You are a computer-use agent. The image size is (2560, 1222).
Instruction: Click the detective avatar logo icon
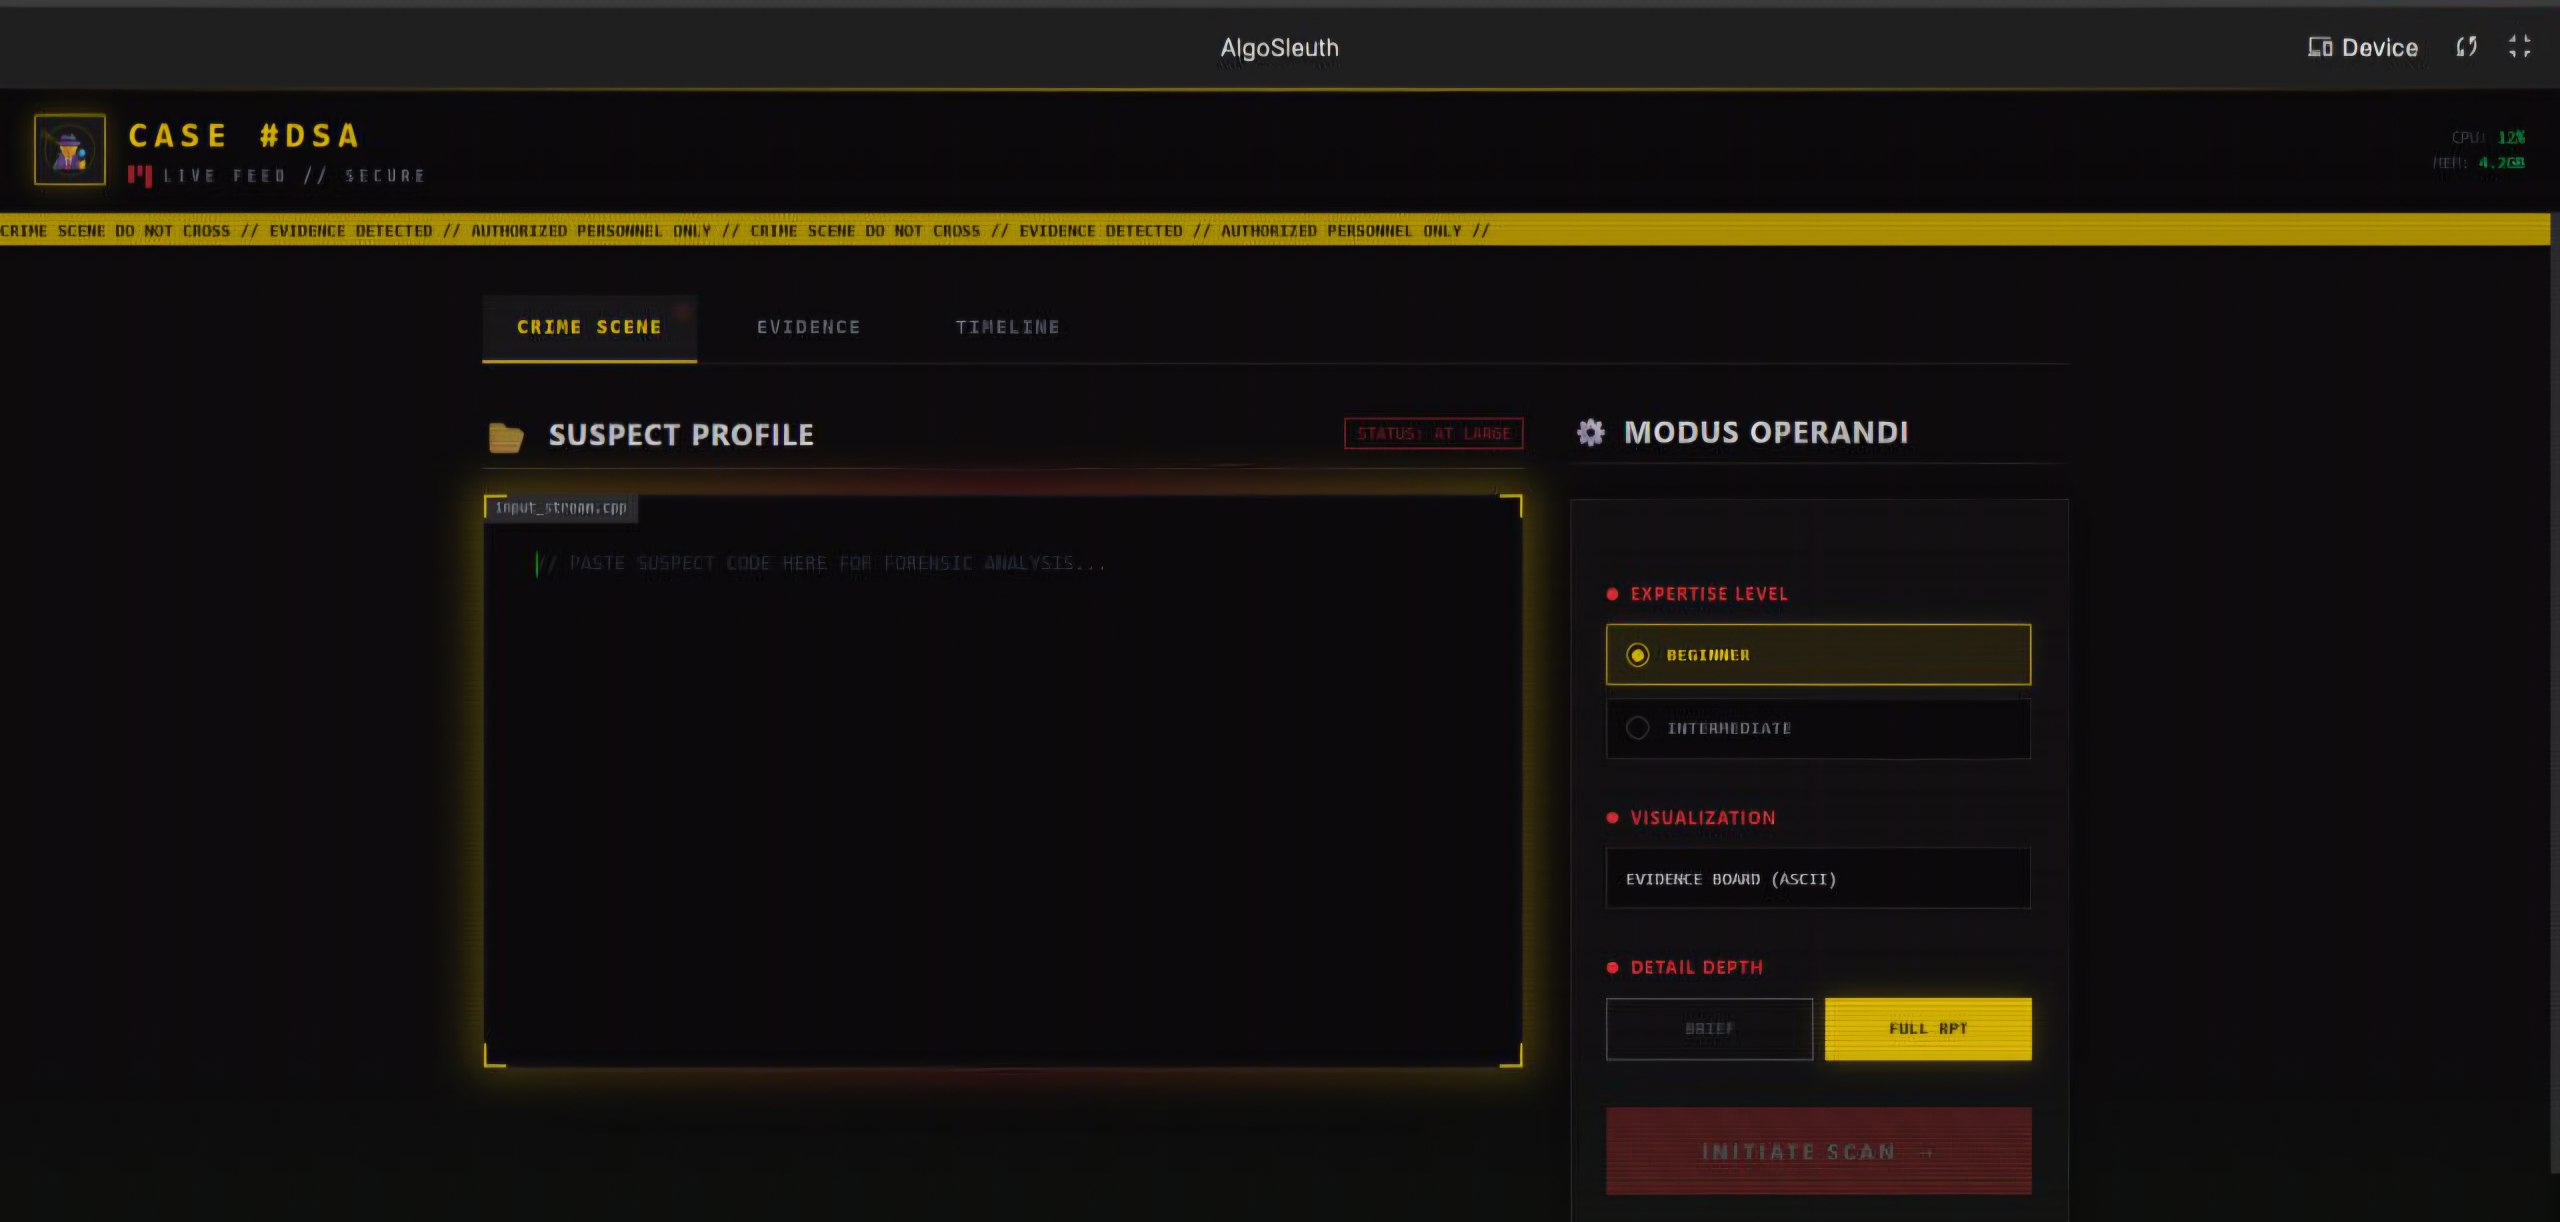pyautogui.click(x=69, y=150)
